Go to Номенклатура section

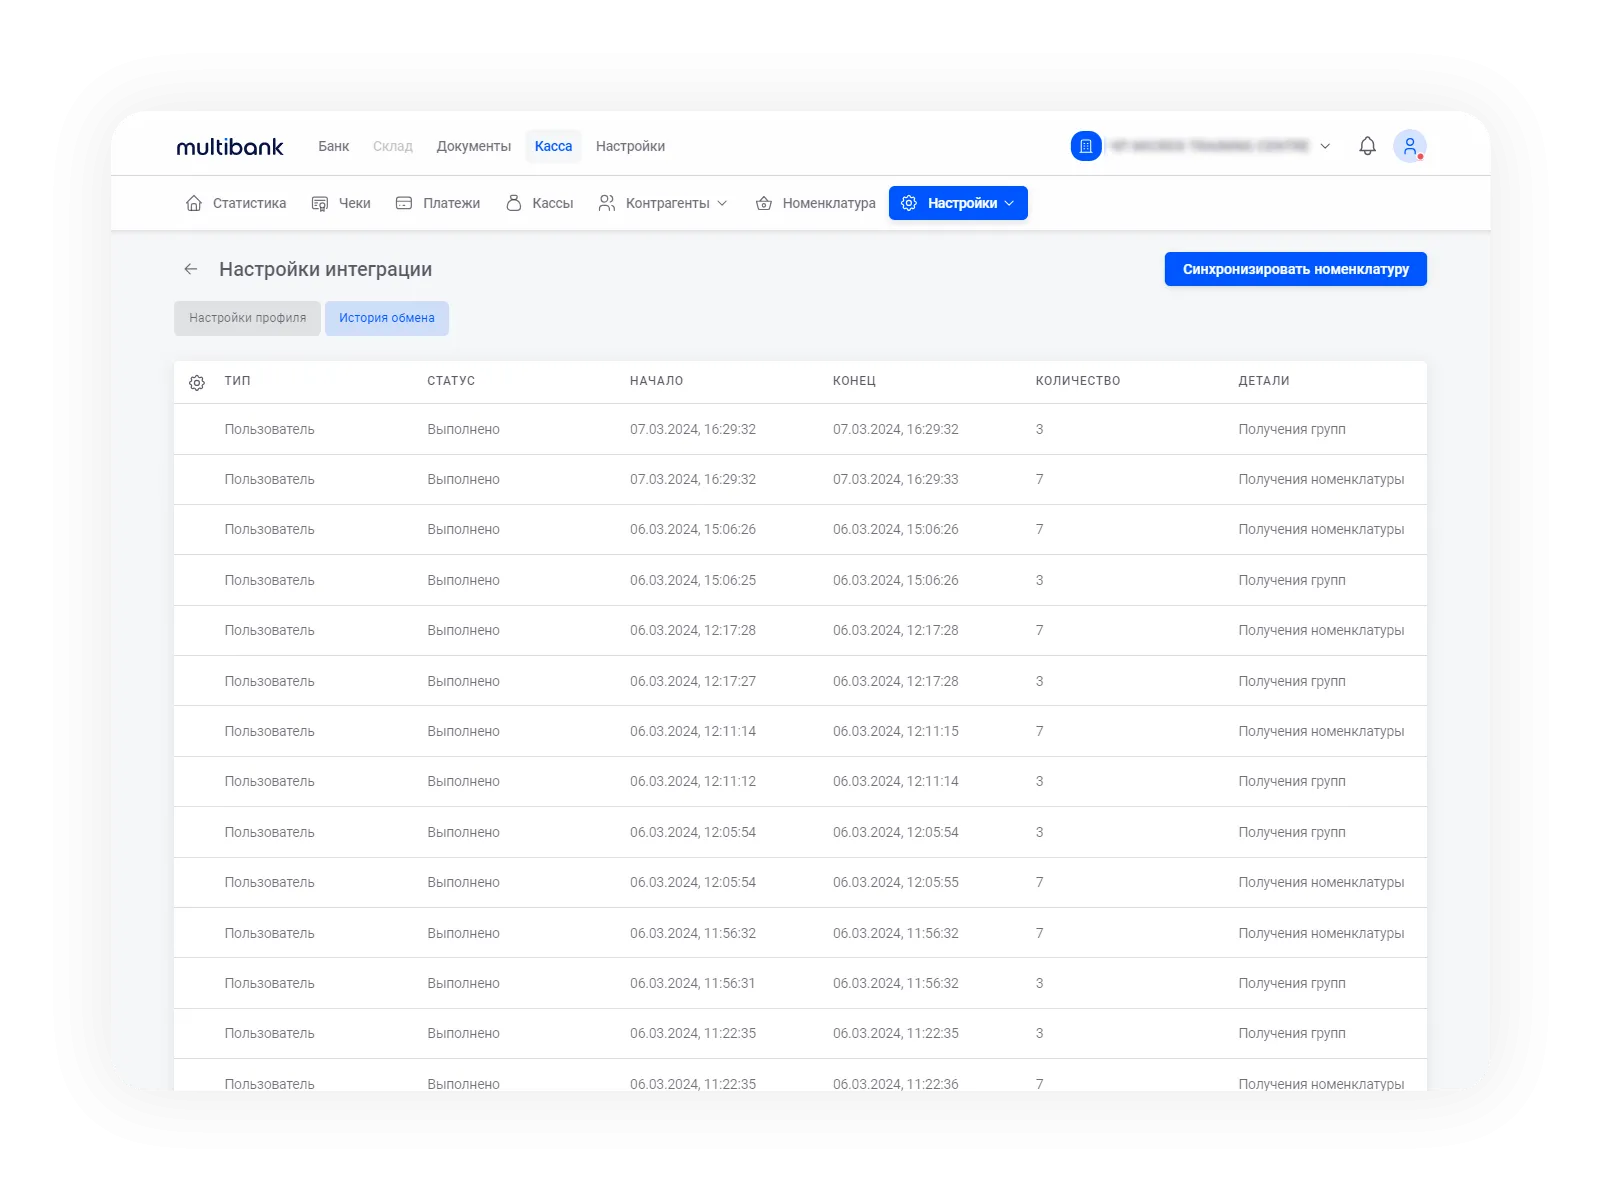tap(829, 203)
